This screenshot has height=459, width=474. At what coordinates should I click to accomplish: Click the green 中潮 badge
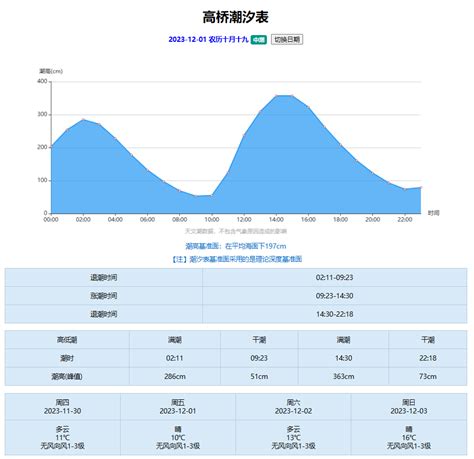click(259, 40)
